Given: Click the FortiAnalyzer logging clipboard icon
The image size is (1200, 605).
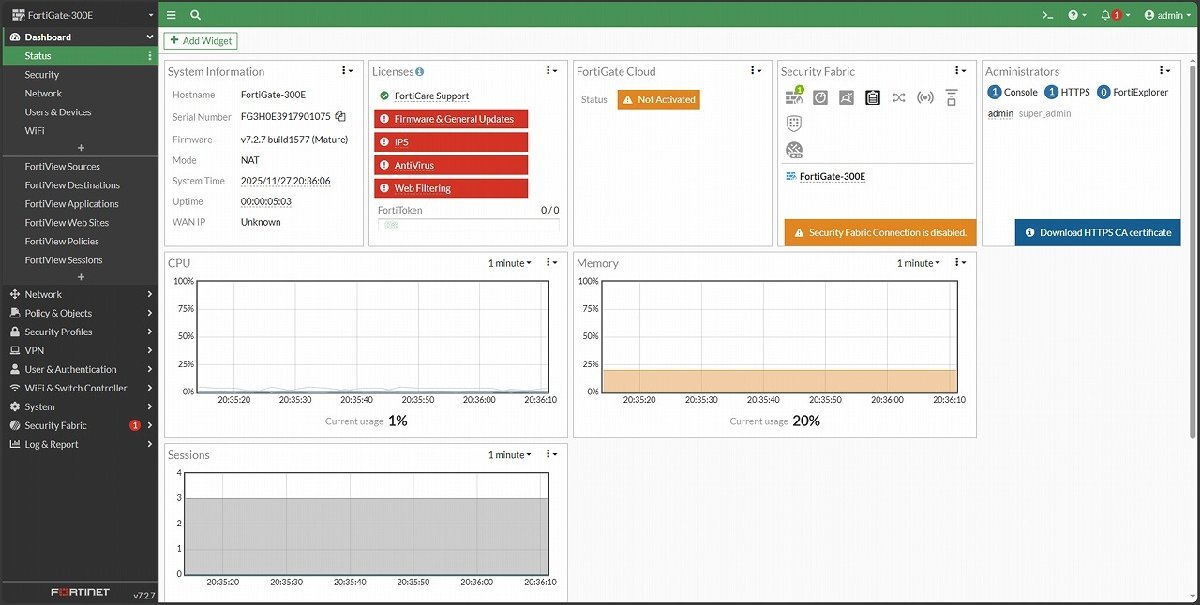Looking at the screenshot, I should coord(872,97).
